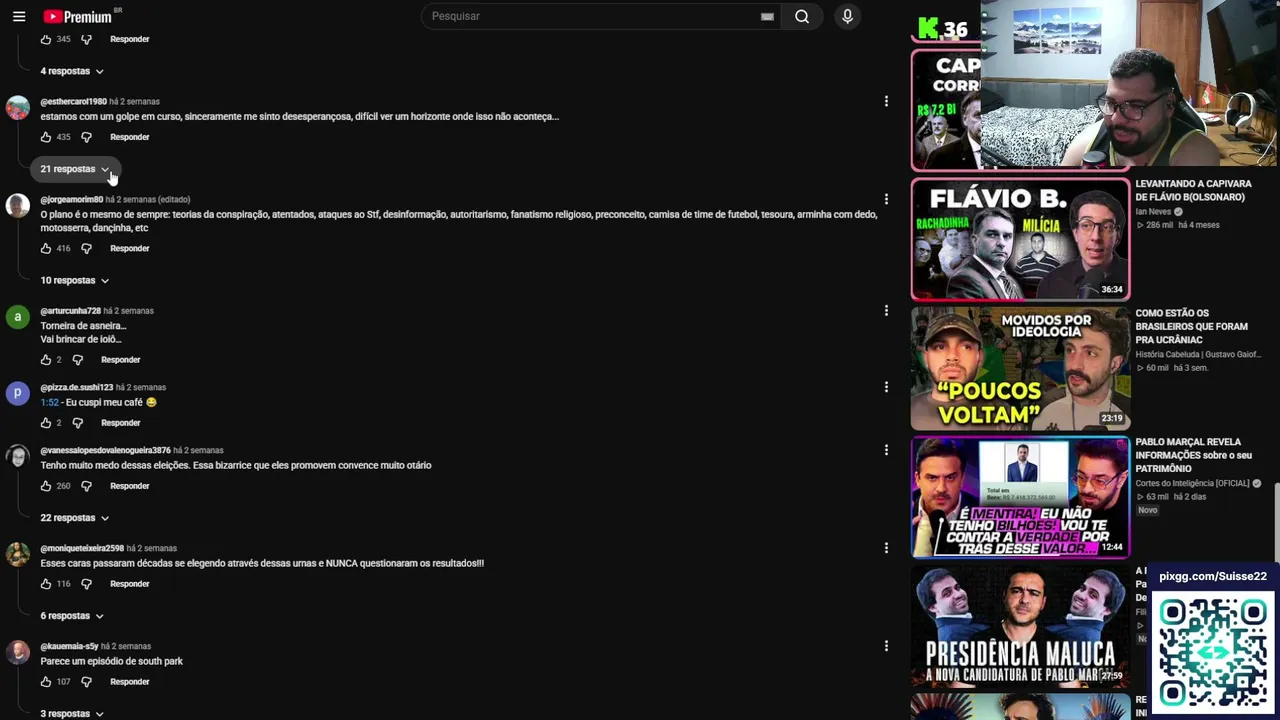
Task: Play the Pablo Marçal 12:44 video thumbnail
Action: (1020, 497)
